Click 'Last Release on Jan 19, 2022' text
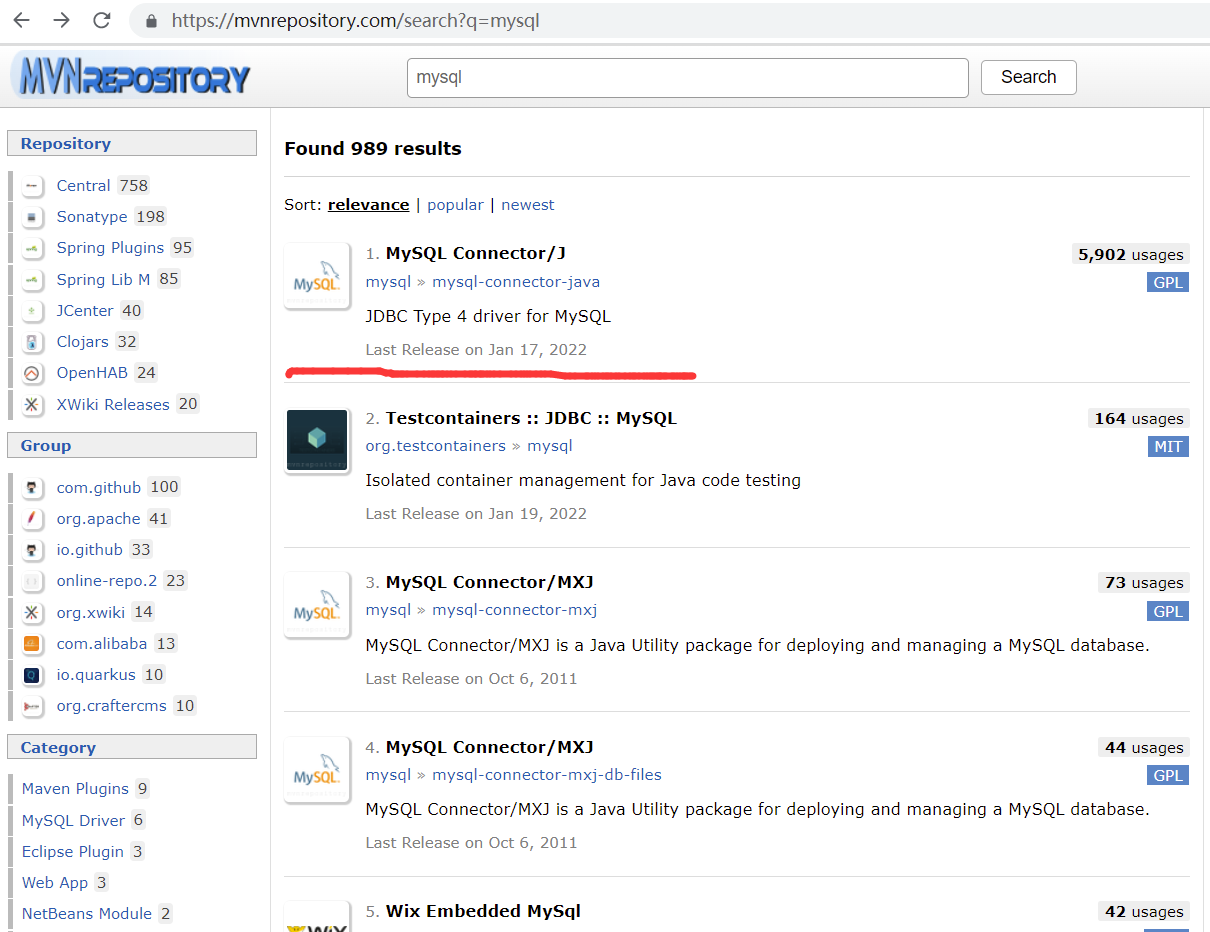 (x=476, y=514)
